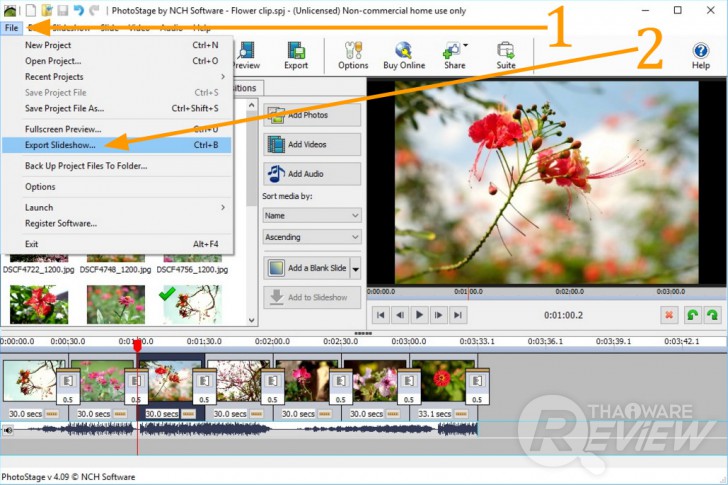Viewport: 728px width, 485px height.
Task: Click the media list scroll up arrow
Action: point(252,106)
